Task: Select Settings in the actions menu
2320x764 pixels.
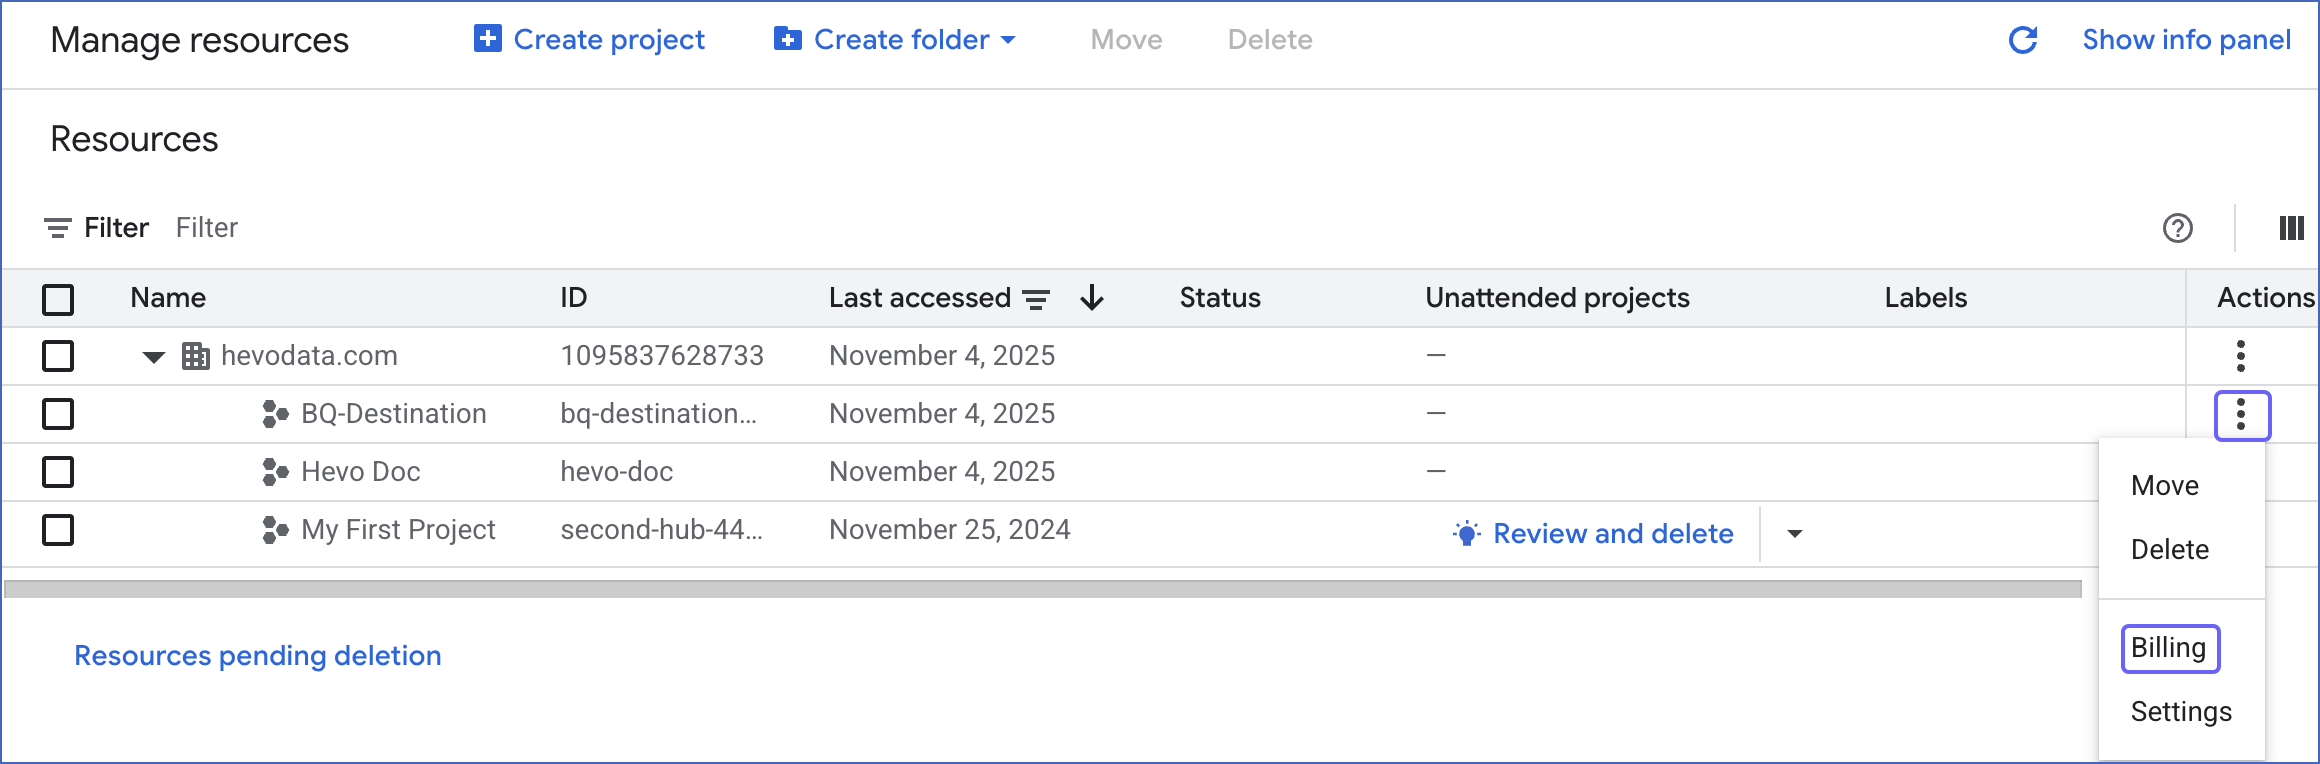Action: (2181, 712)
